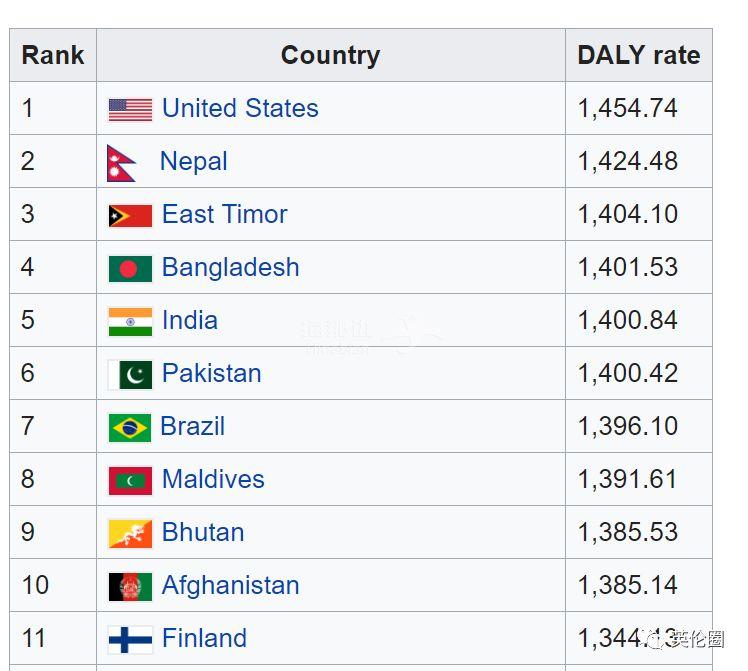The height and width of the screenshot is (671, 748).
Task: Open the Nepal country link
Action: coord(194,162)
